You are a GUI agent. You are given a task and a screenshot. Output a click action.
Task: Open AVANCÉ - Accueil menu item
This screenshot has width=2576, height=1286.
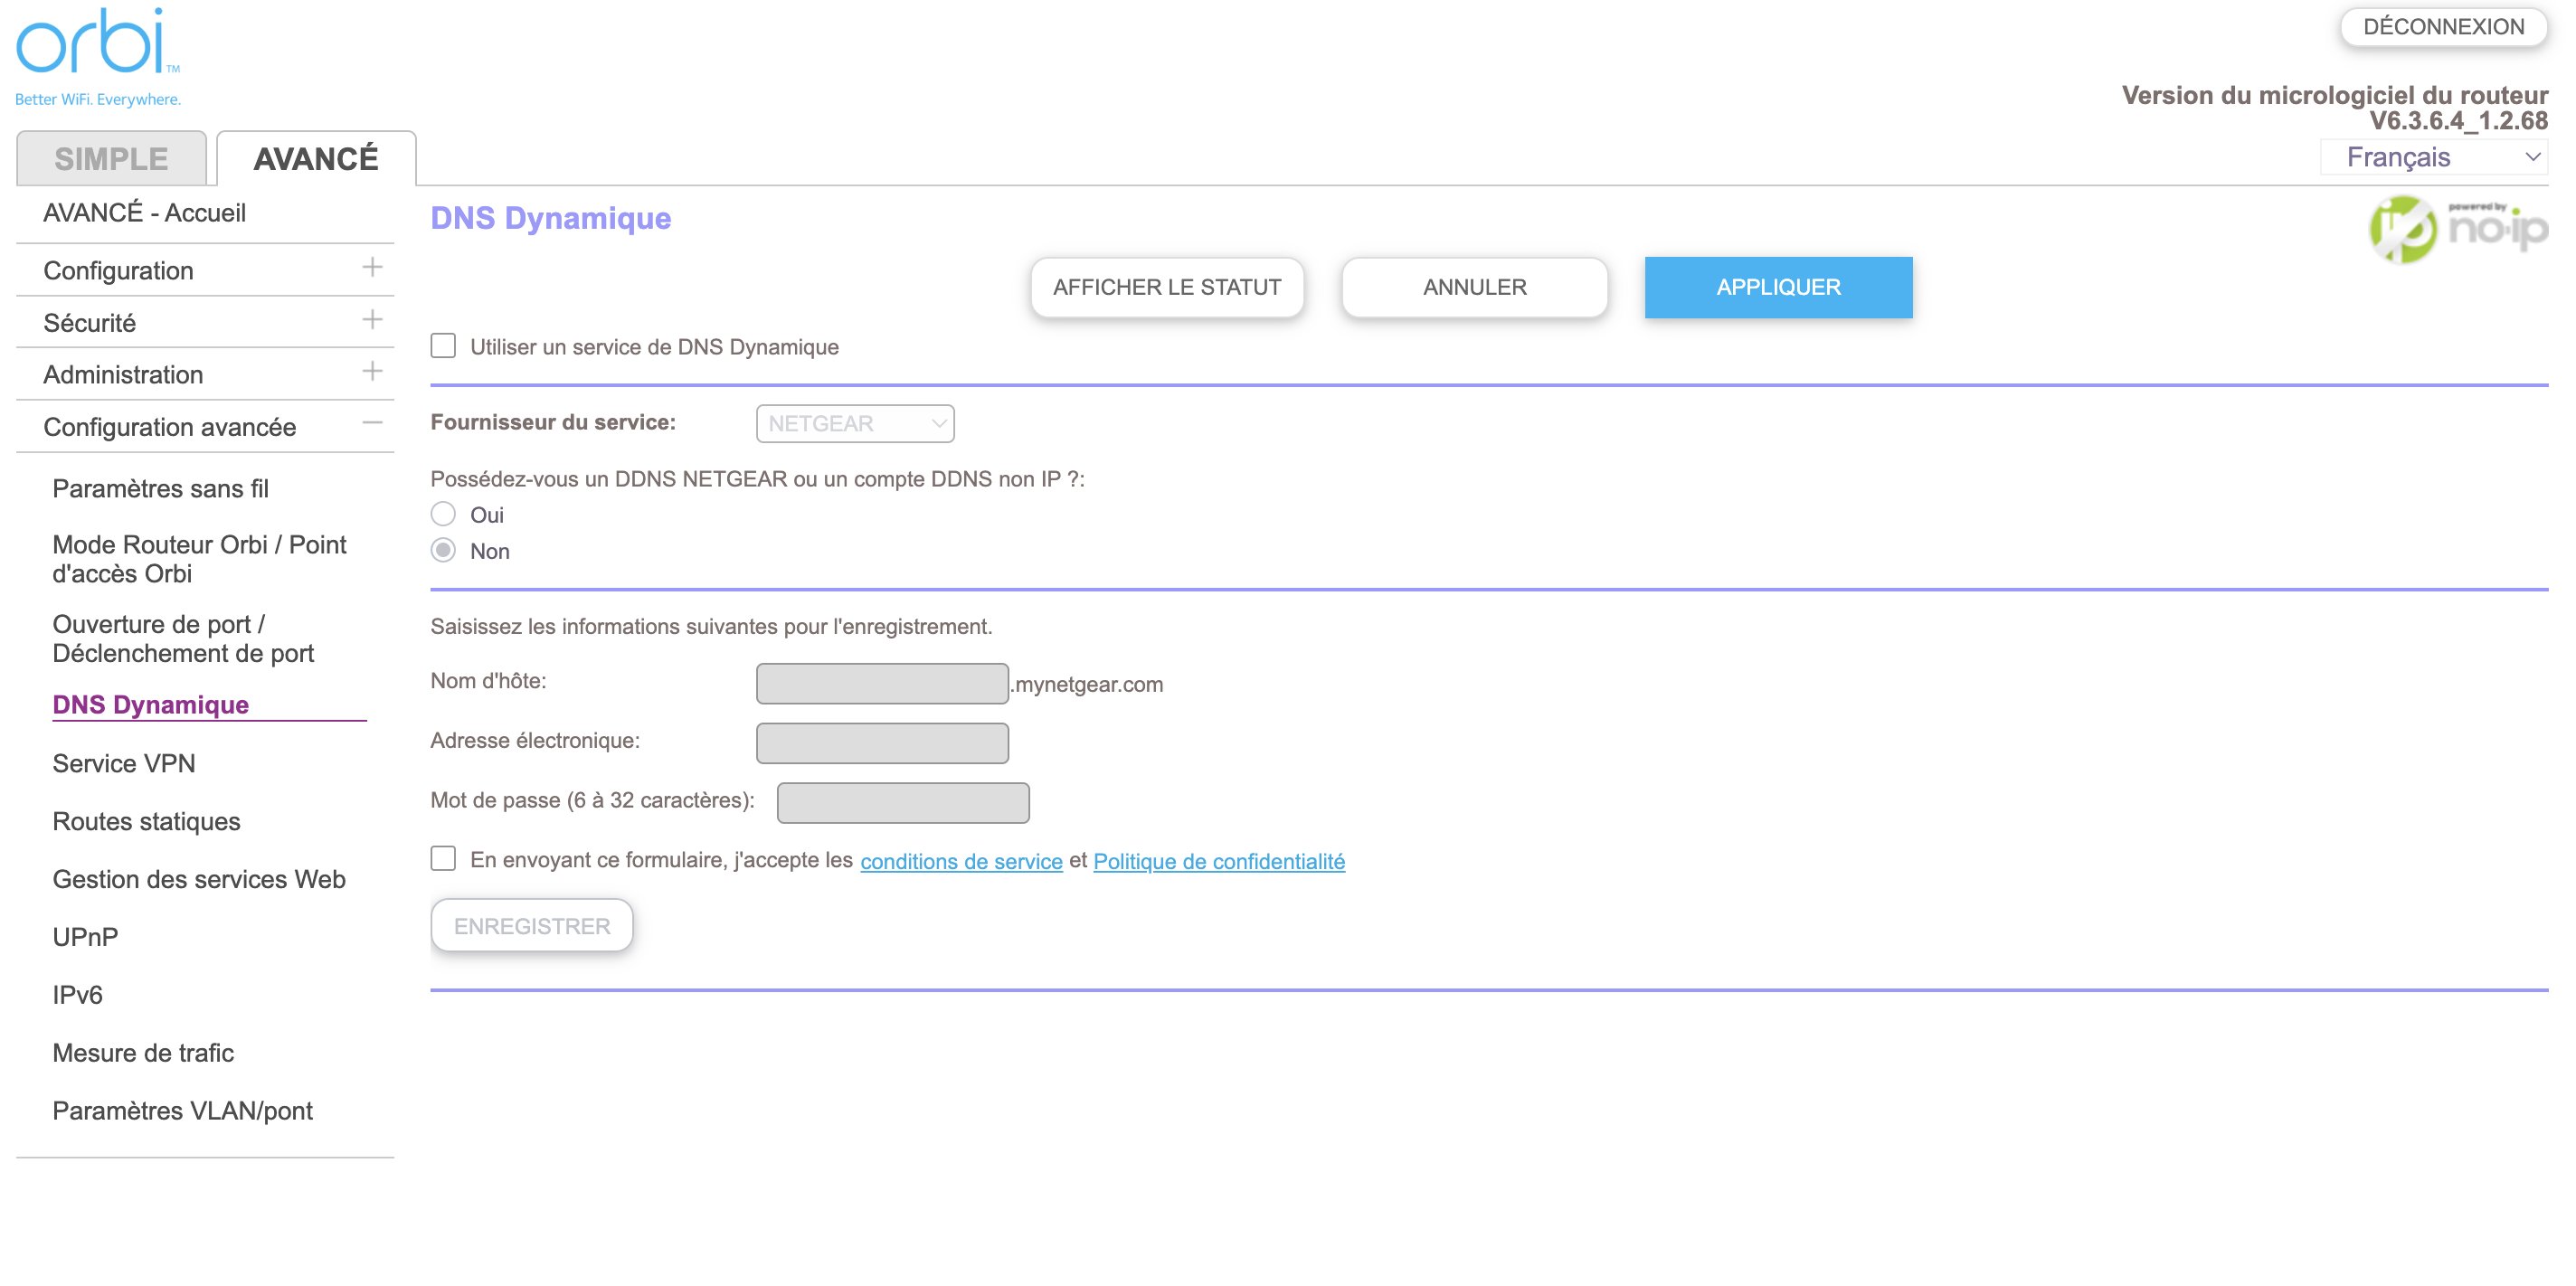144,212
